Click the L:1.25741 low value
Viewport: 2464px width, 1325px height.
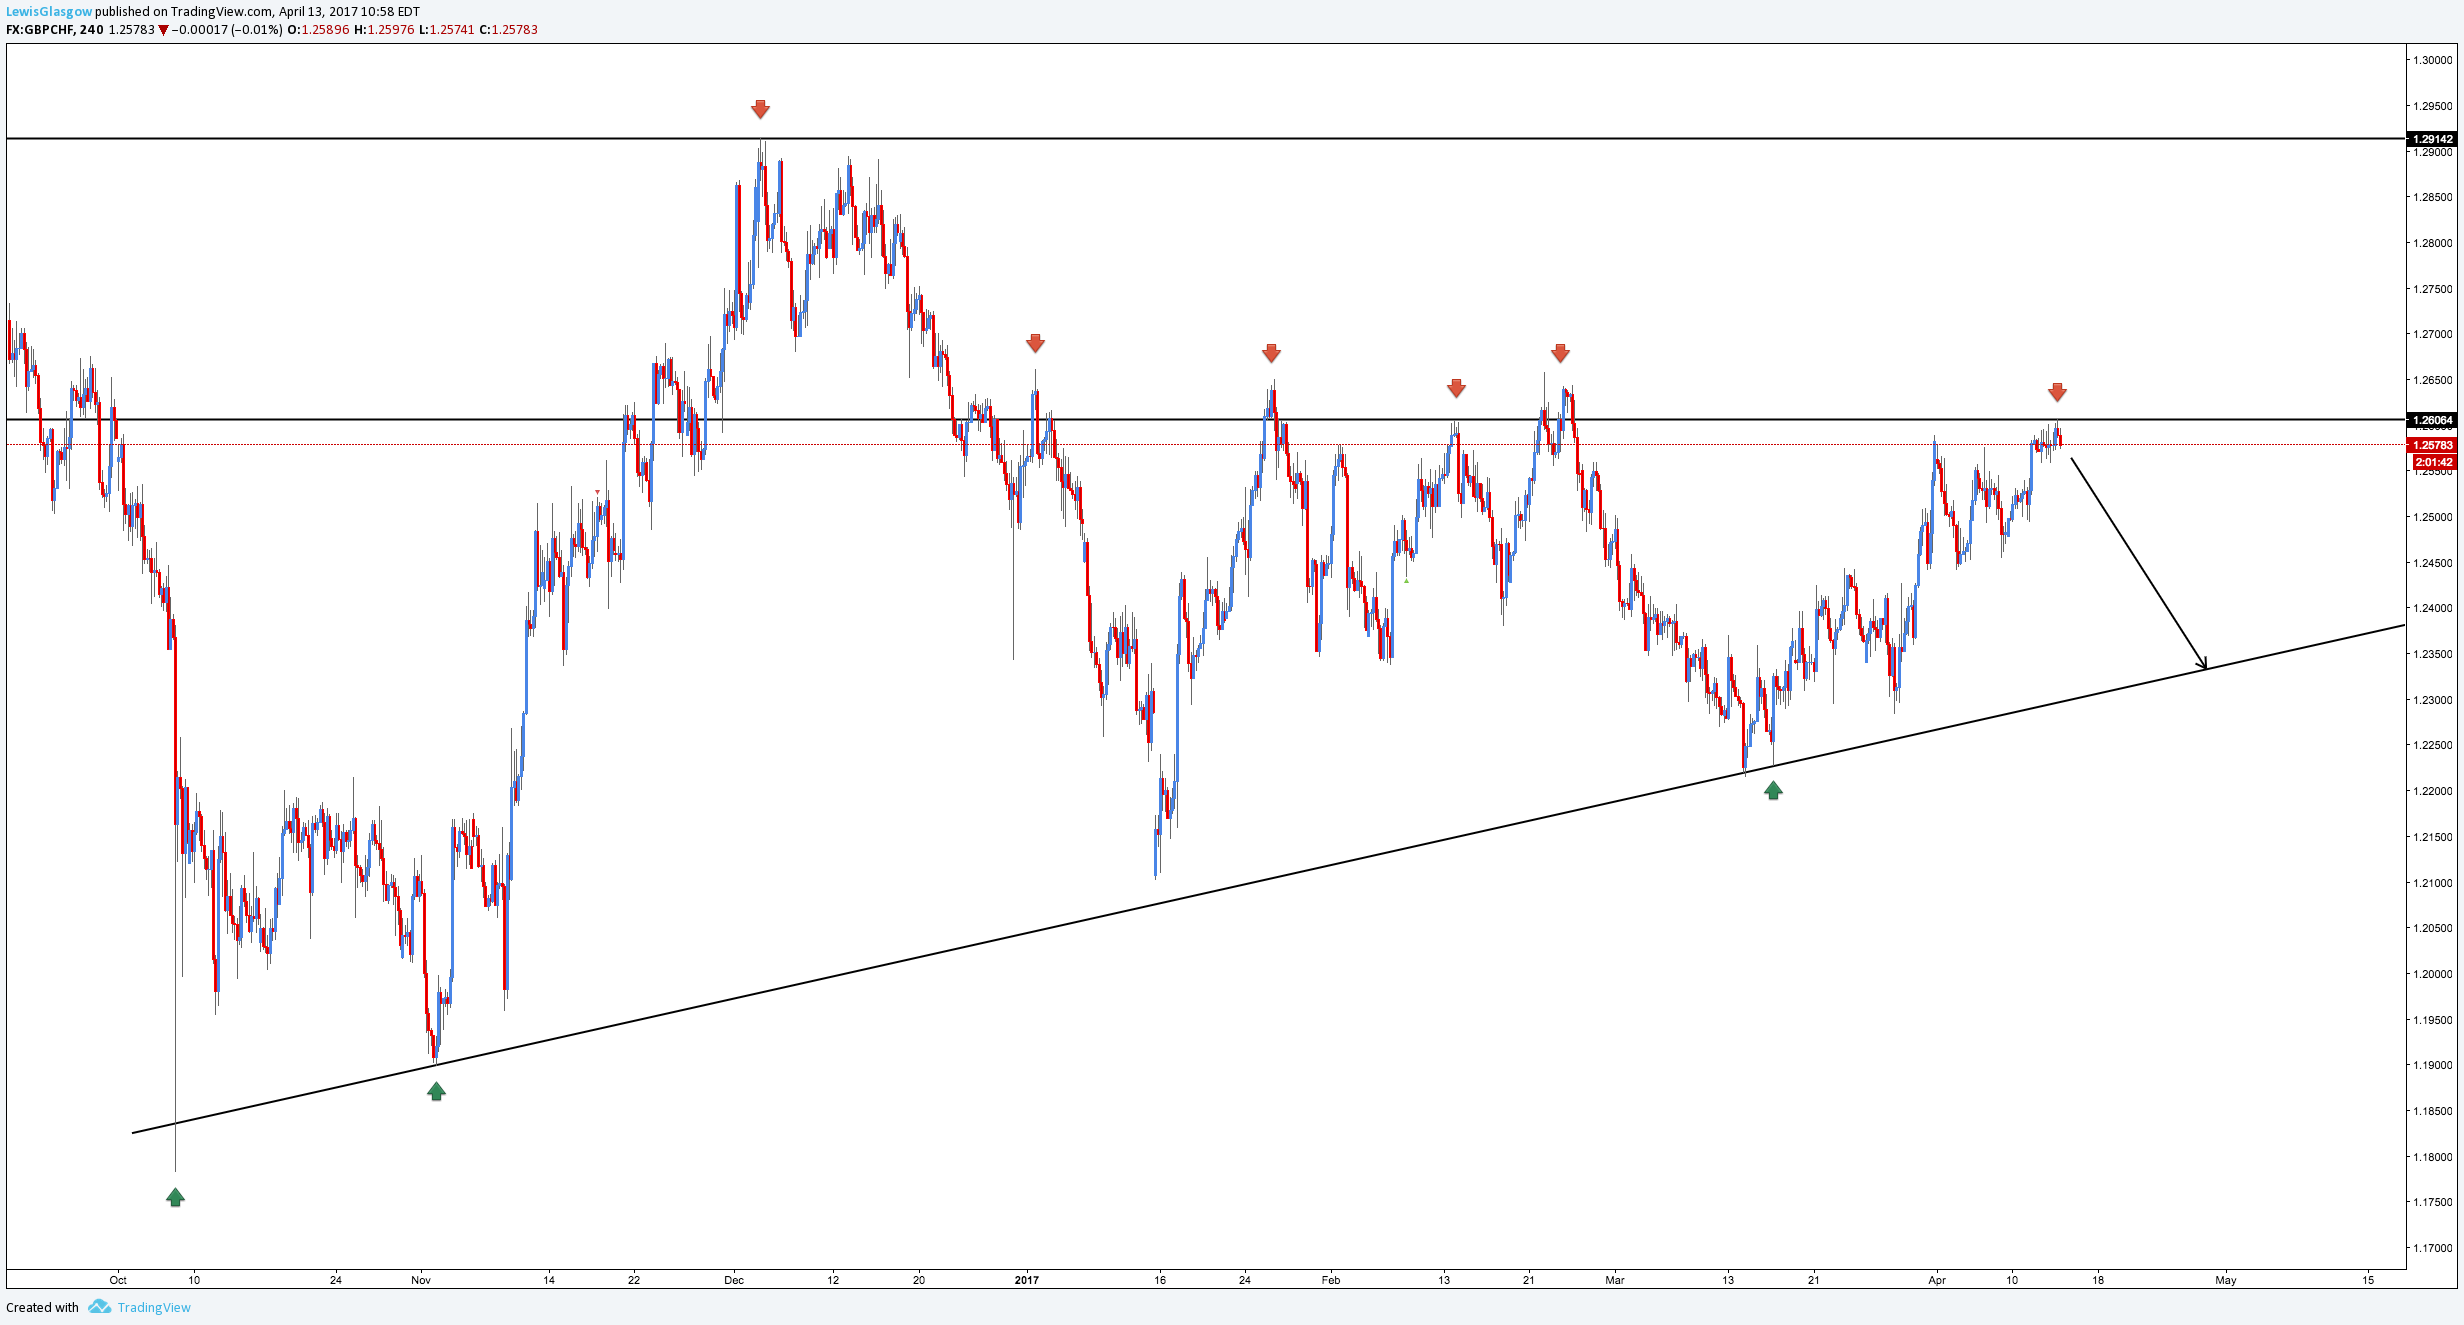pyautogui.click(x=447, y=29)
